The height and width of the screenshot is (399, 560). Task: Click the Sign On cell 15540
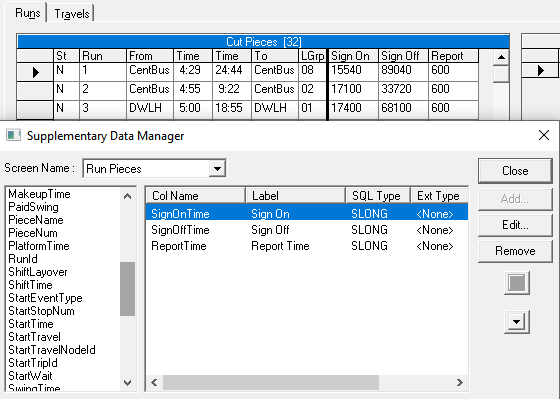click(353, 72)
